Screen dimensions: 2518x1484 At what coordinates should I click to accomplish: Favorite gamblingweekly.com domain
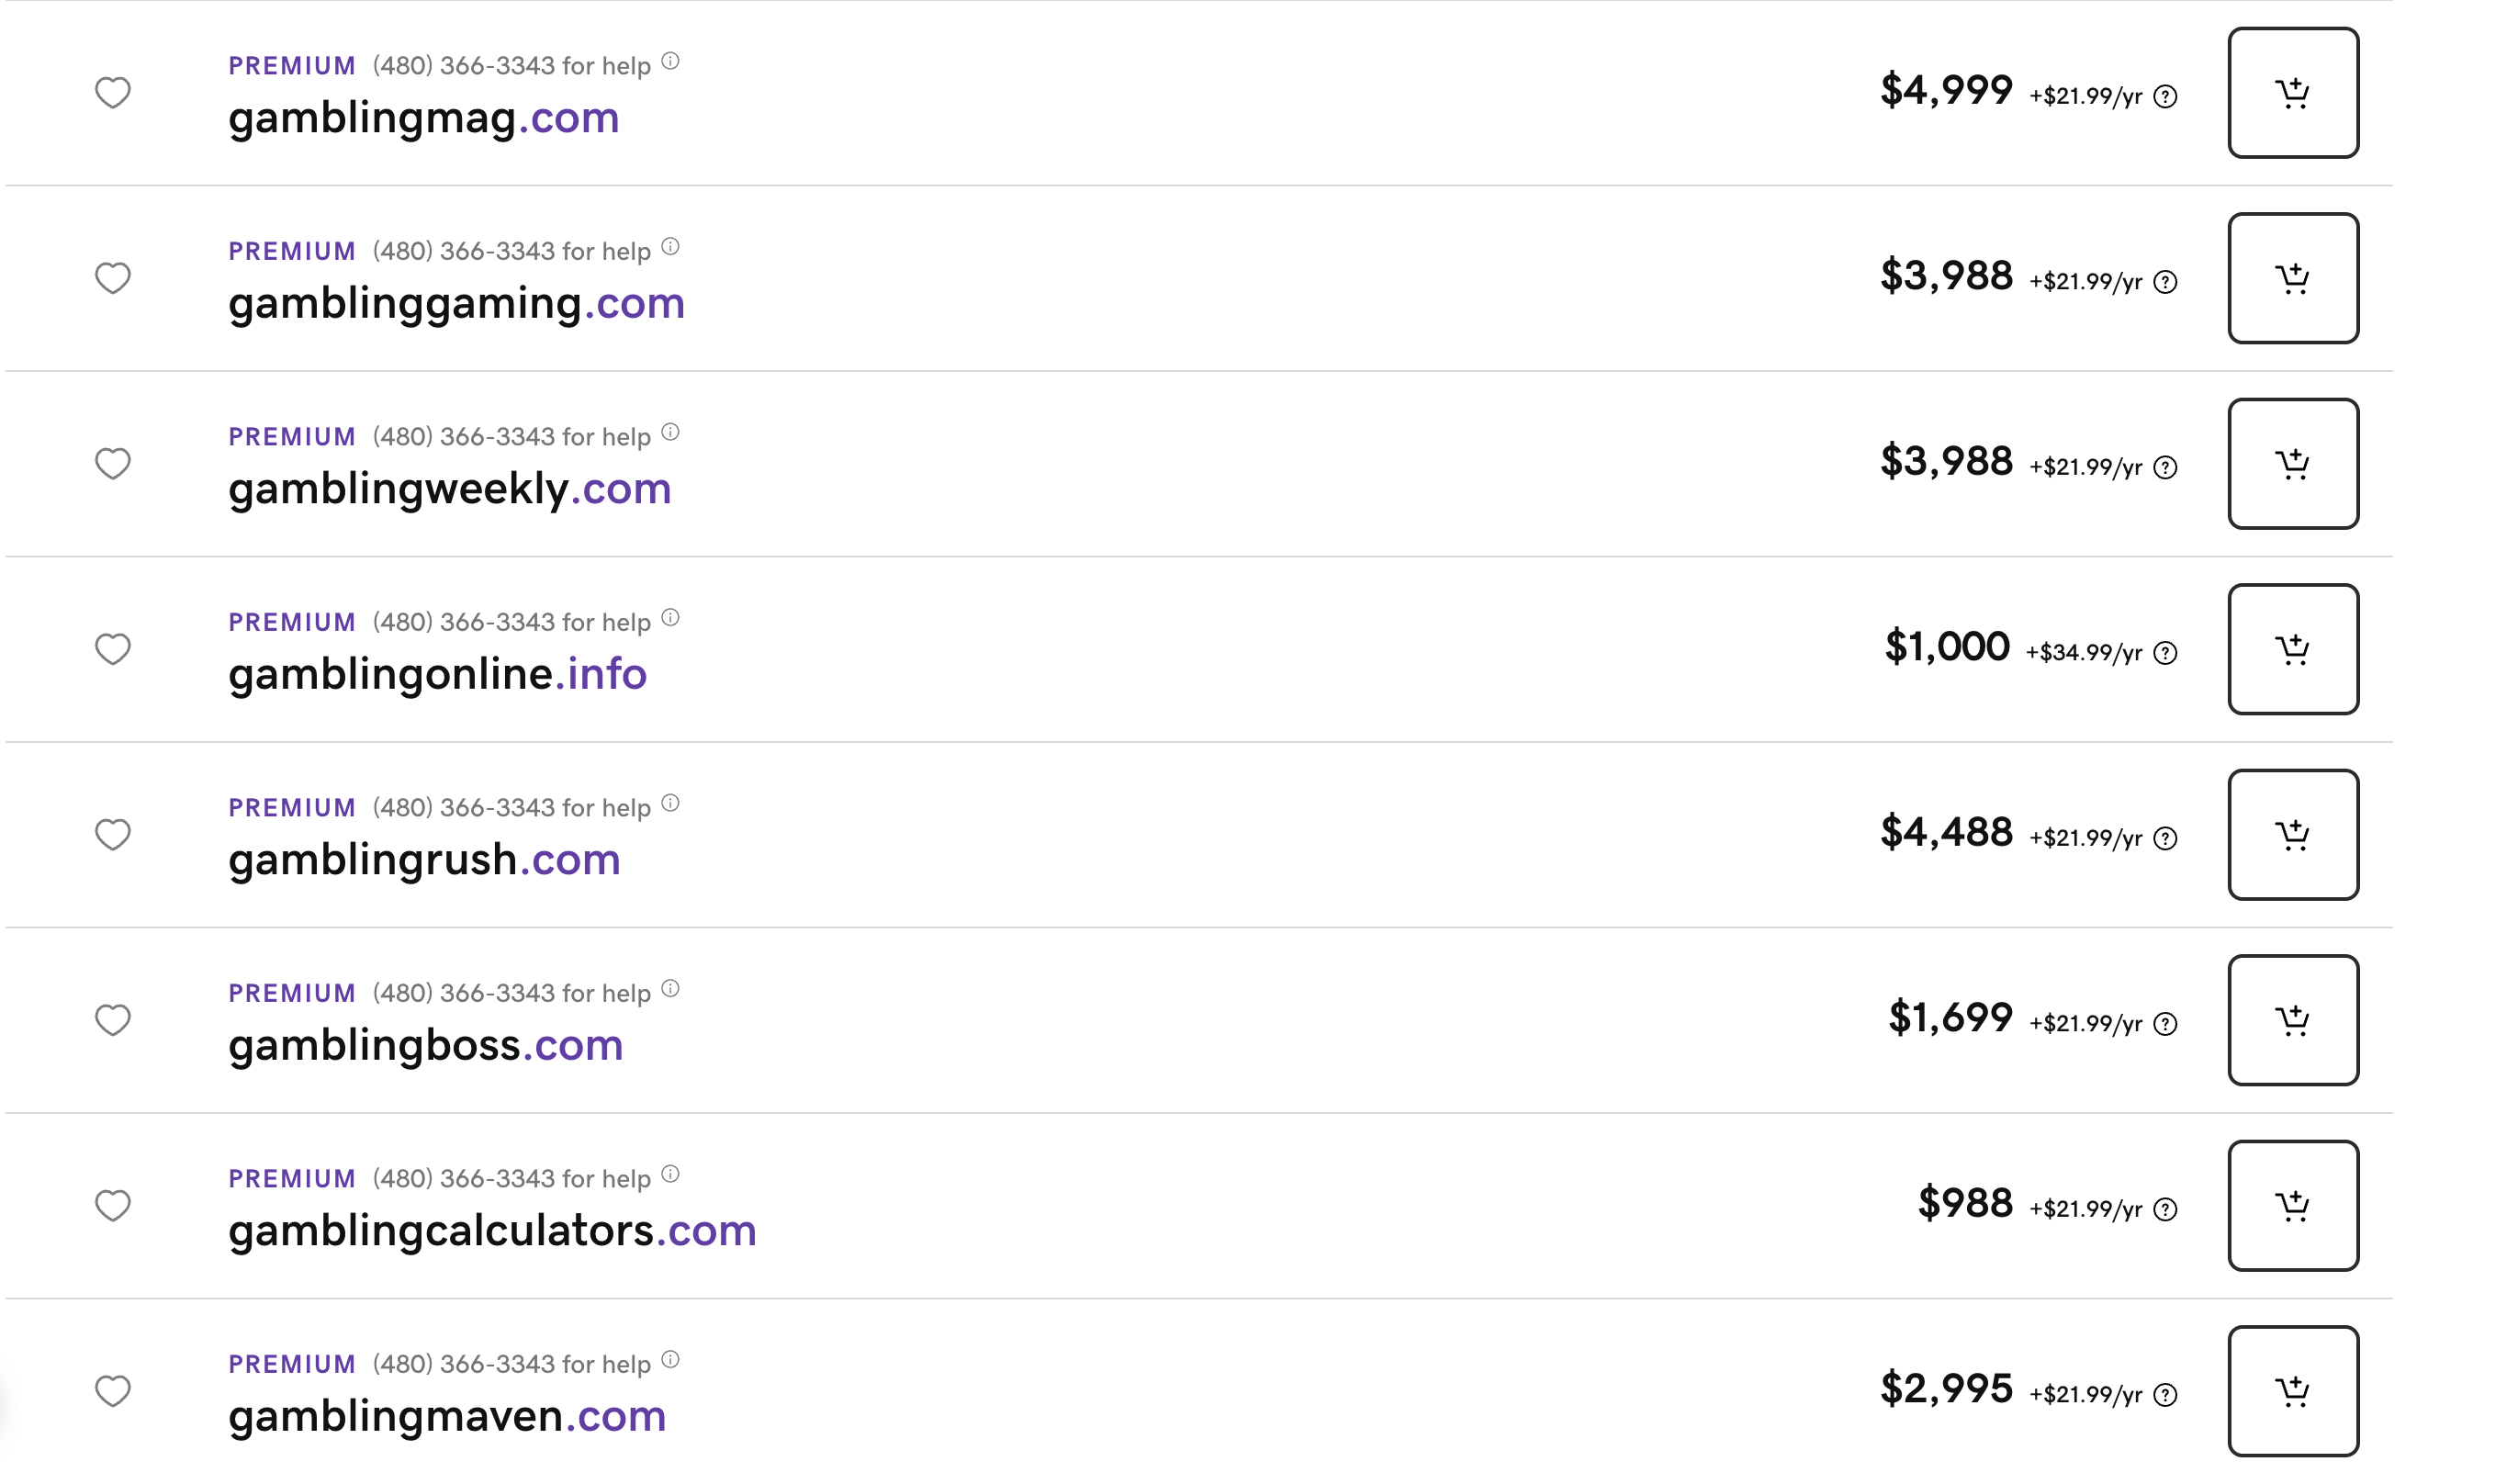click(113, 464)
